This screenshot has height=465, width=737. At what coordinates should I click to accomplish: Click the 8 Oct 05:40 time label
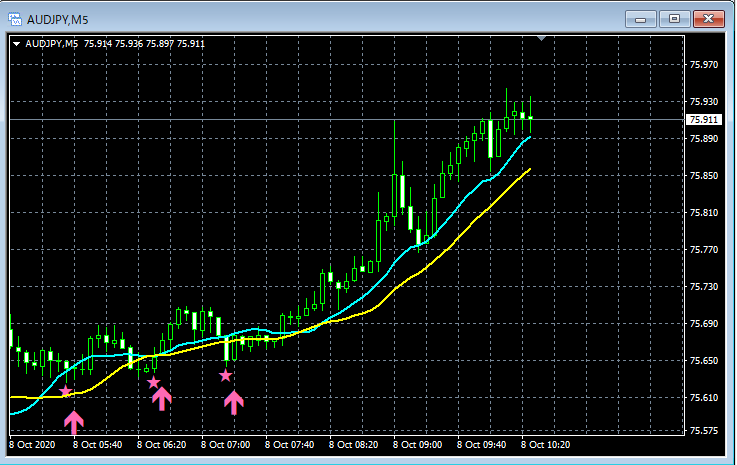pos(97,444)
